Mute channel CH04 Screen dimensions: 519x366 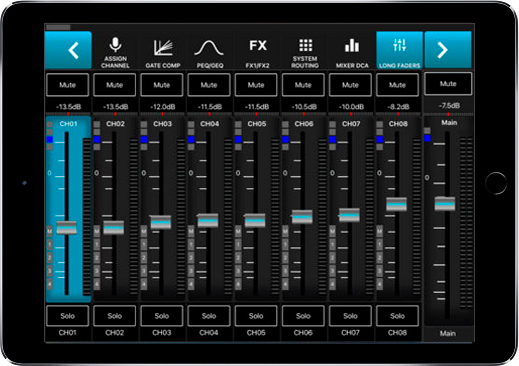pyautogui.click(x=209, y=85)
